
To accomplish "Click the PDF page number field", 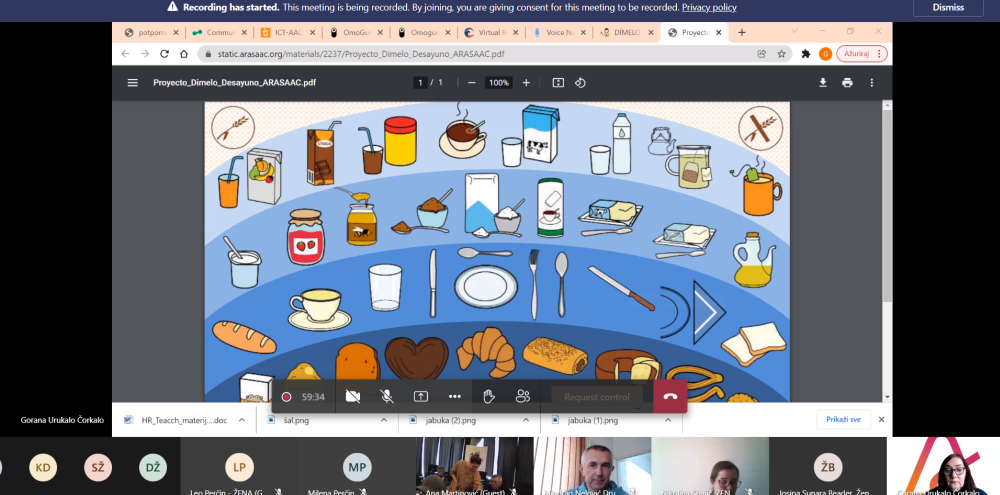I will point(420,83).
